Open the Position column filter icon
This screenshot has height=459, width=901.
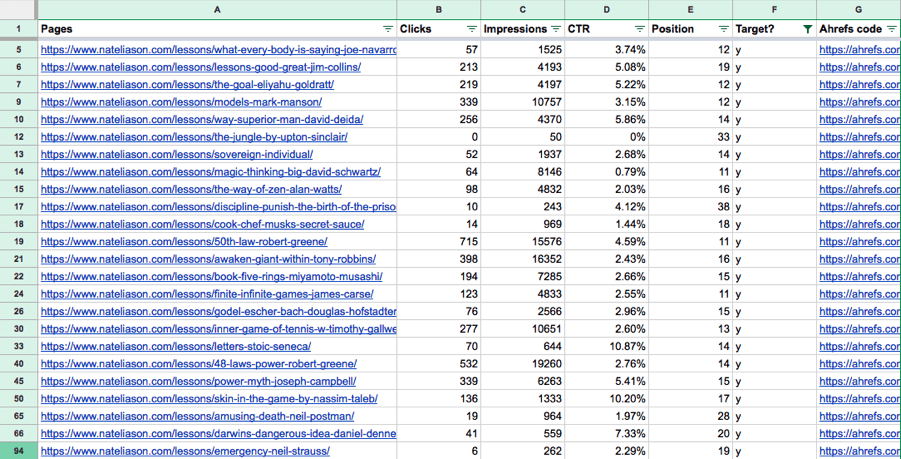click(x=723, y=29)
